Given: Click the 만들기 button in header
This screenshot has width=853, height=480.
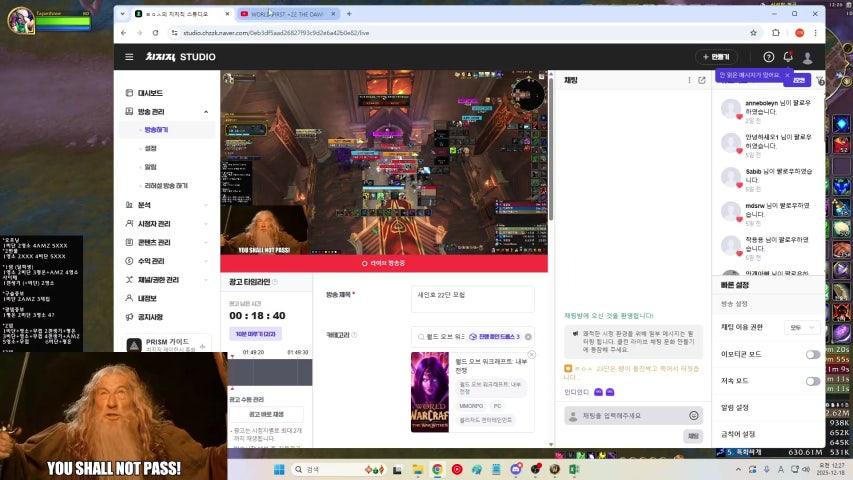Looking at the screenshot, I should [717, 57].
